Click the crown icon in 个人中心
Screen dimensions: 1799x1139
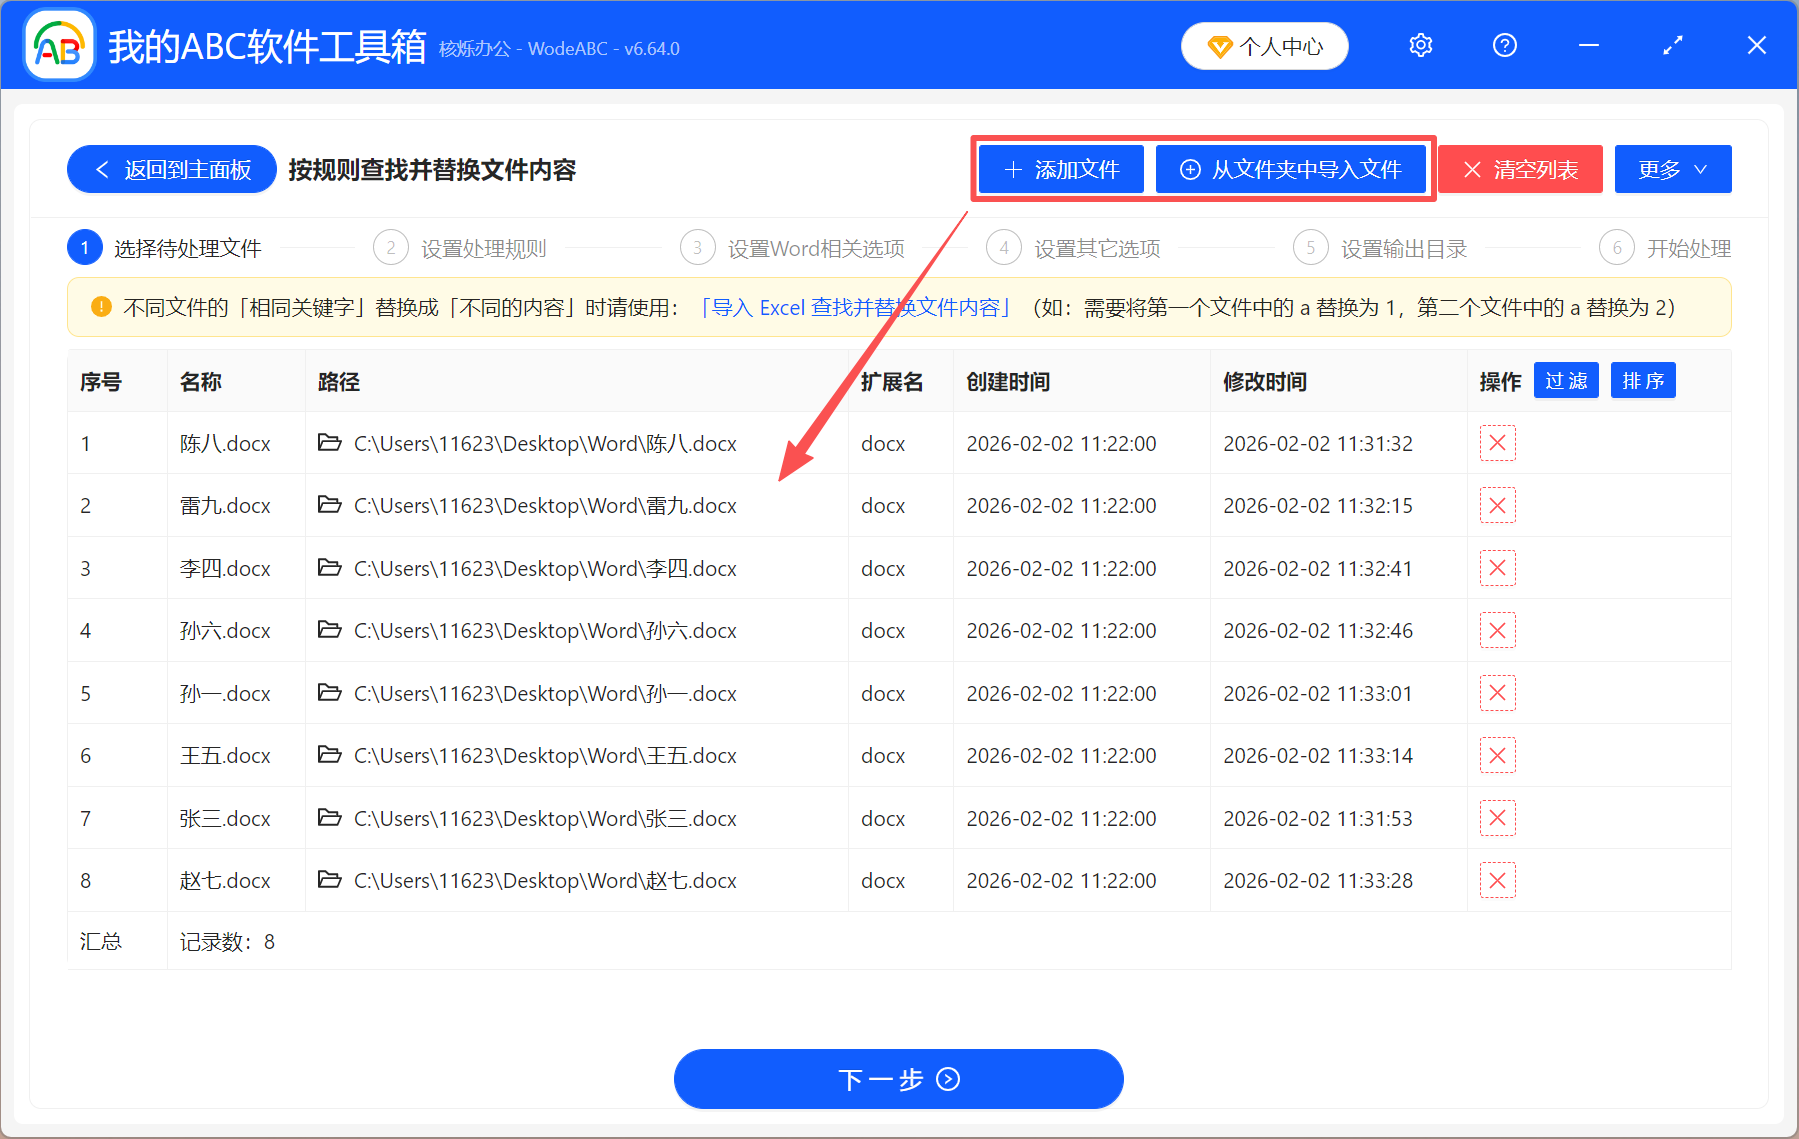(x=1220, y=46)
